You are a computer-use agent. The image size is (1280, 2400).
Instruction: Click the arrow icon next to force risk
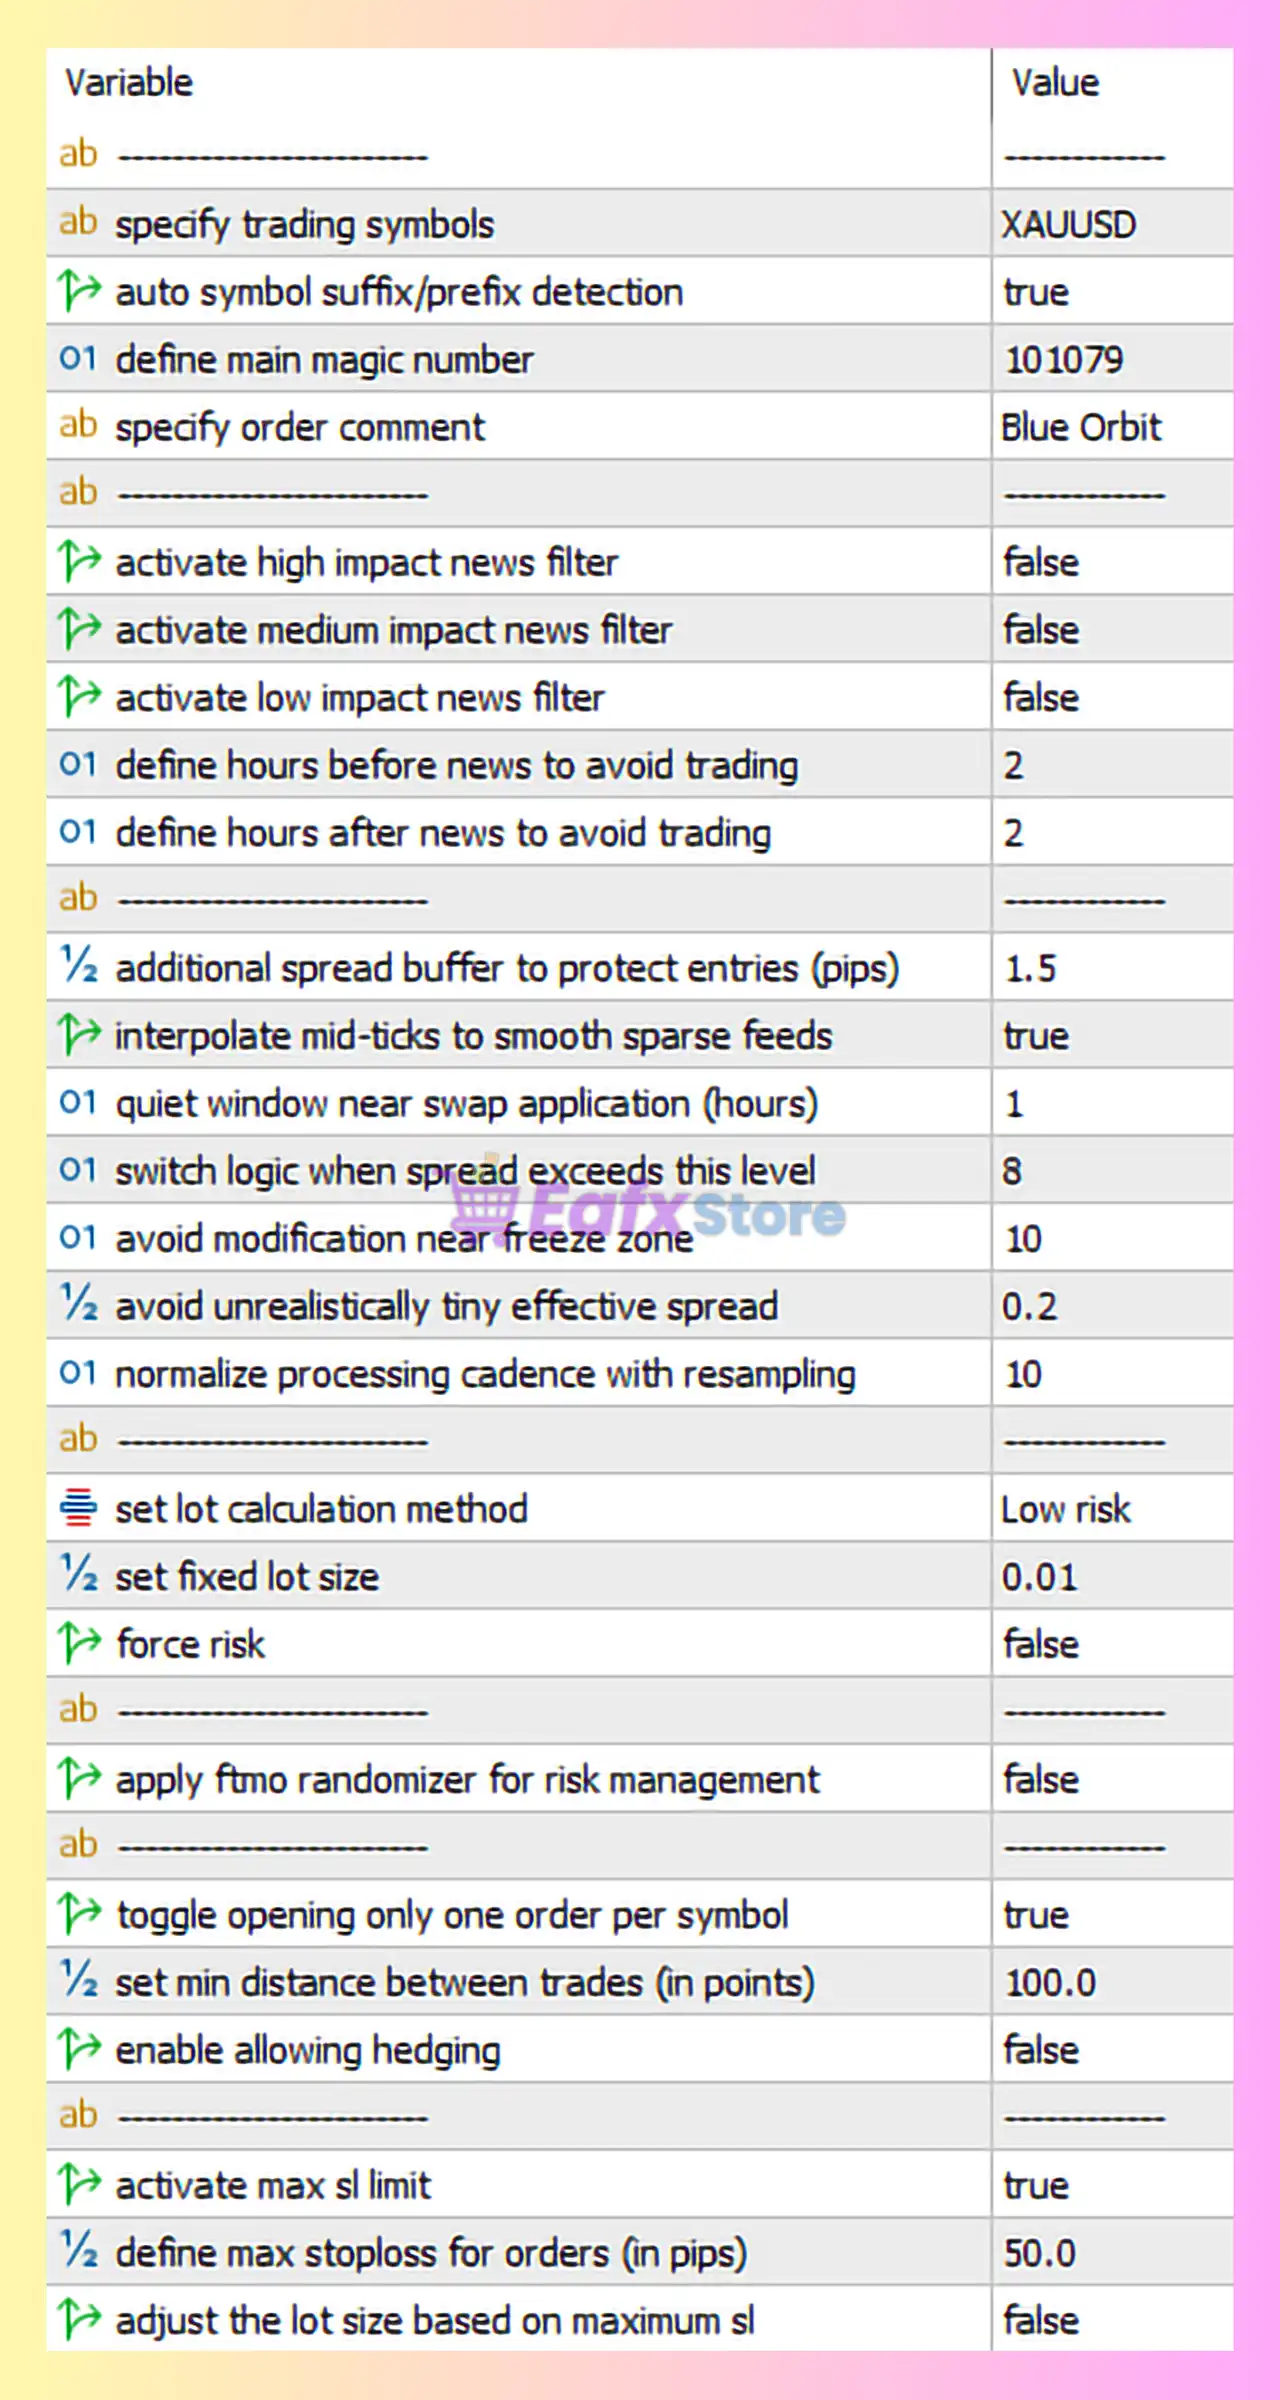coord(79,1643)
